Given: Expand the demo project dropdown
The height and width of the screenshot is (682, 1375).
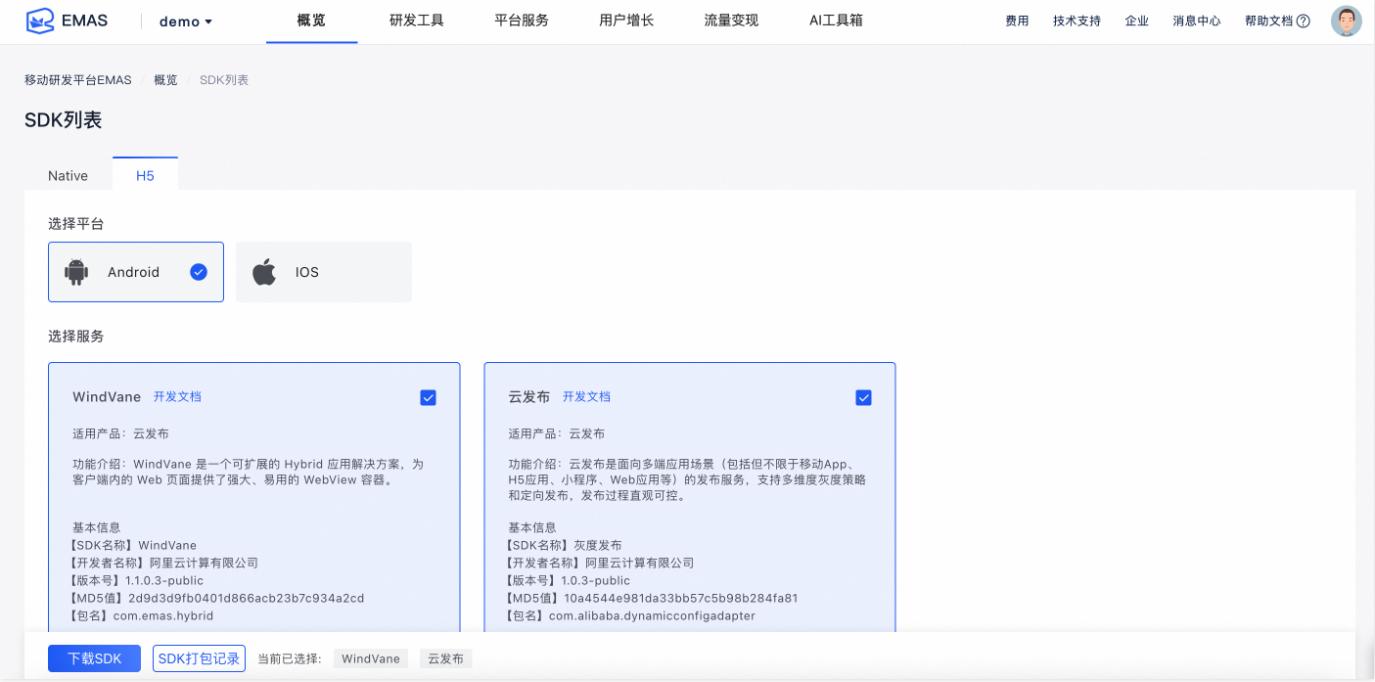Looking at the screenshot, I should point(186,22).
